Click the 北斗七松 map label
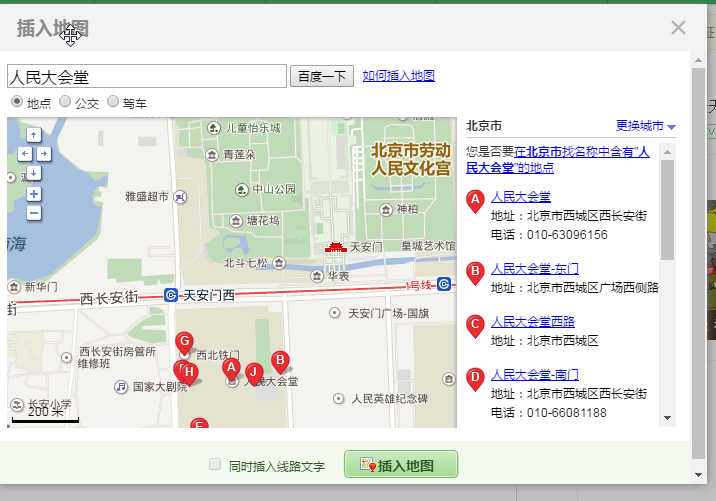 coord(246,263)
